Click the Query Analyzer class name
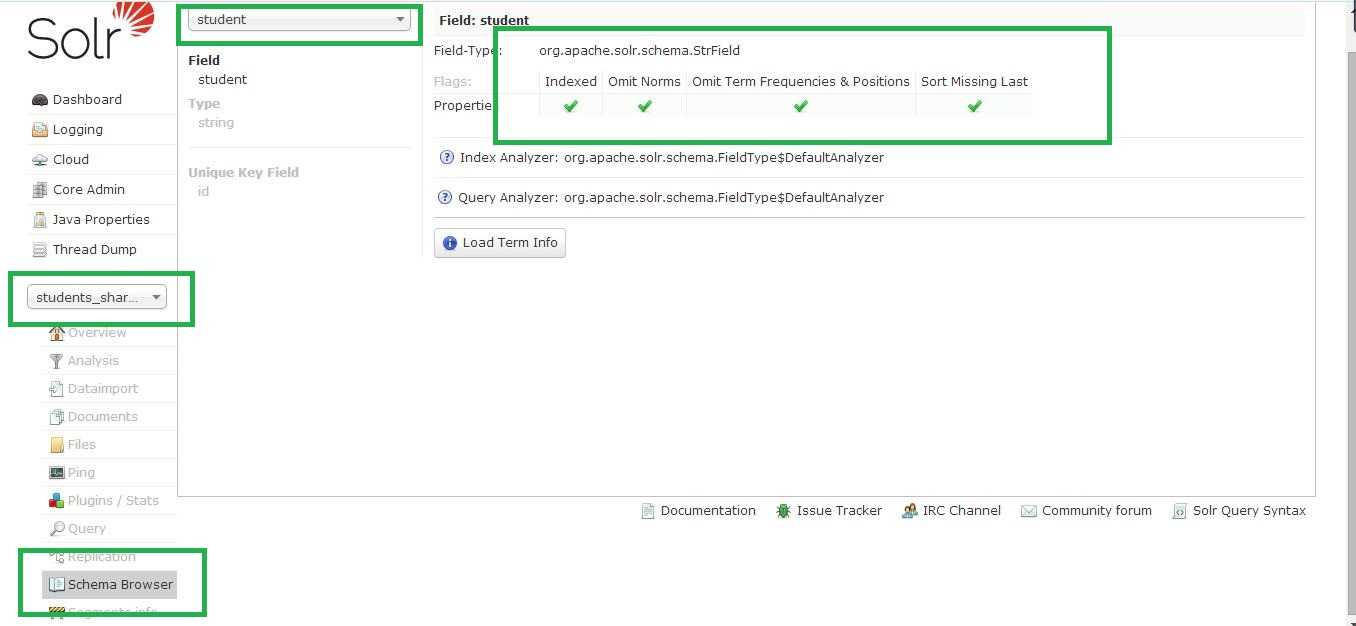 pos(724,197)
